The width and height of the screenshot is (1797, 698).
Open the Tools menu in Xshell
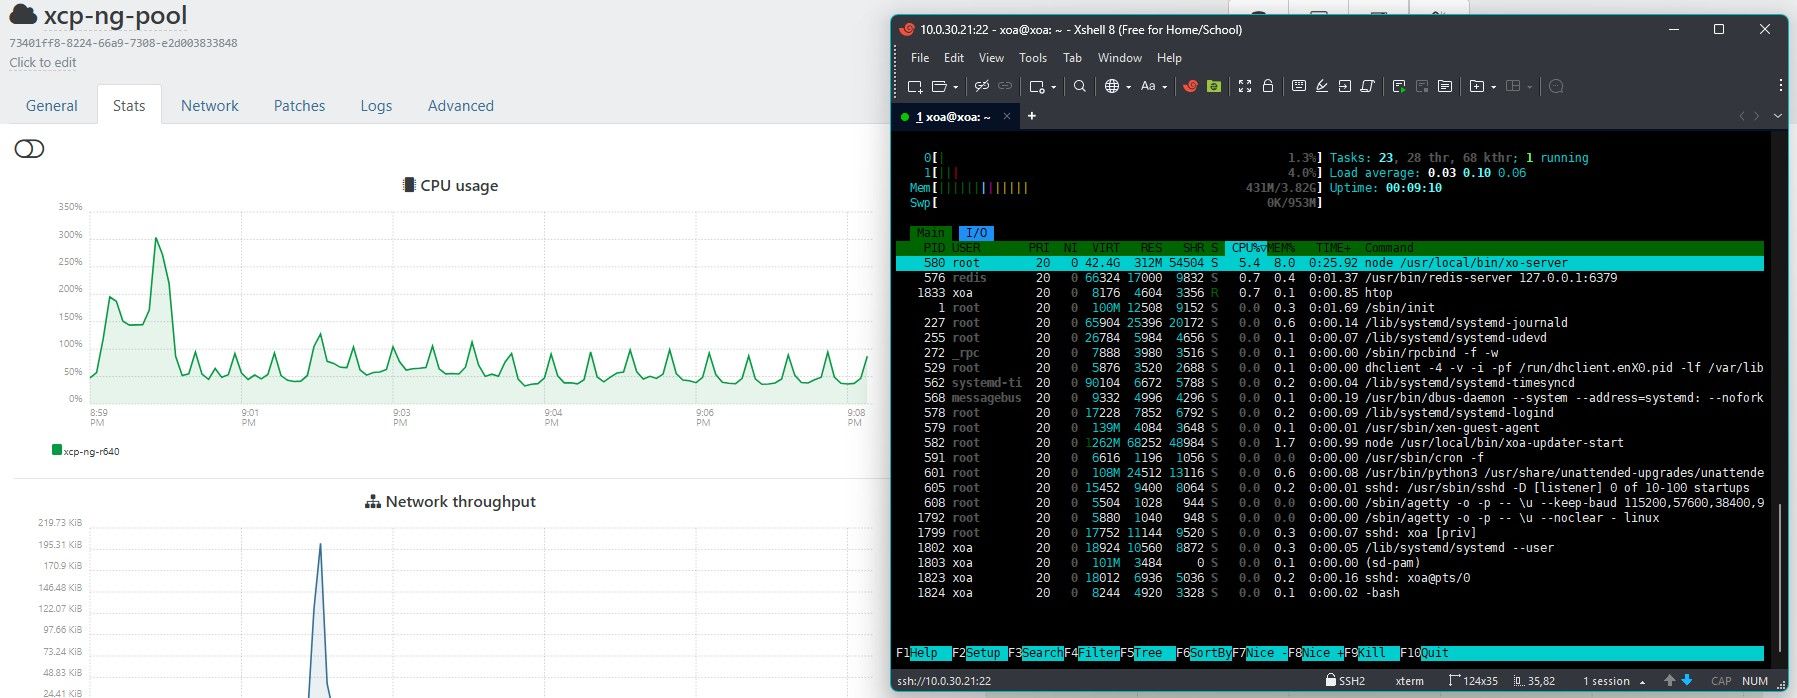[x=1032, y=58]
